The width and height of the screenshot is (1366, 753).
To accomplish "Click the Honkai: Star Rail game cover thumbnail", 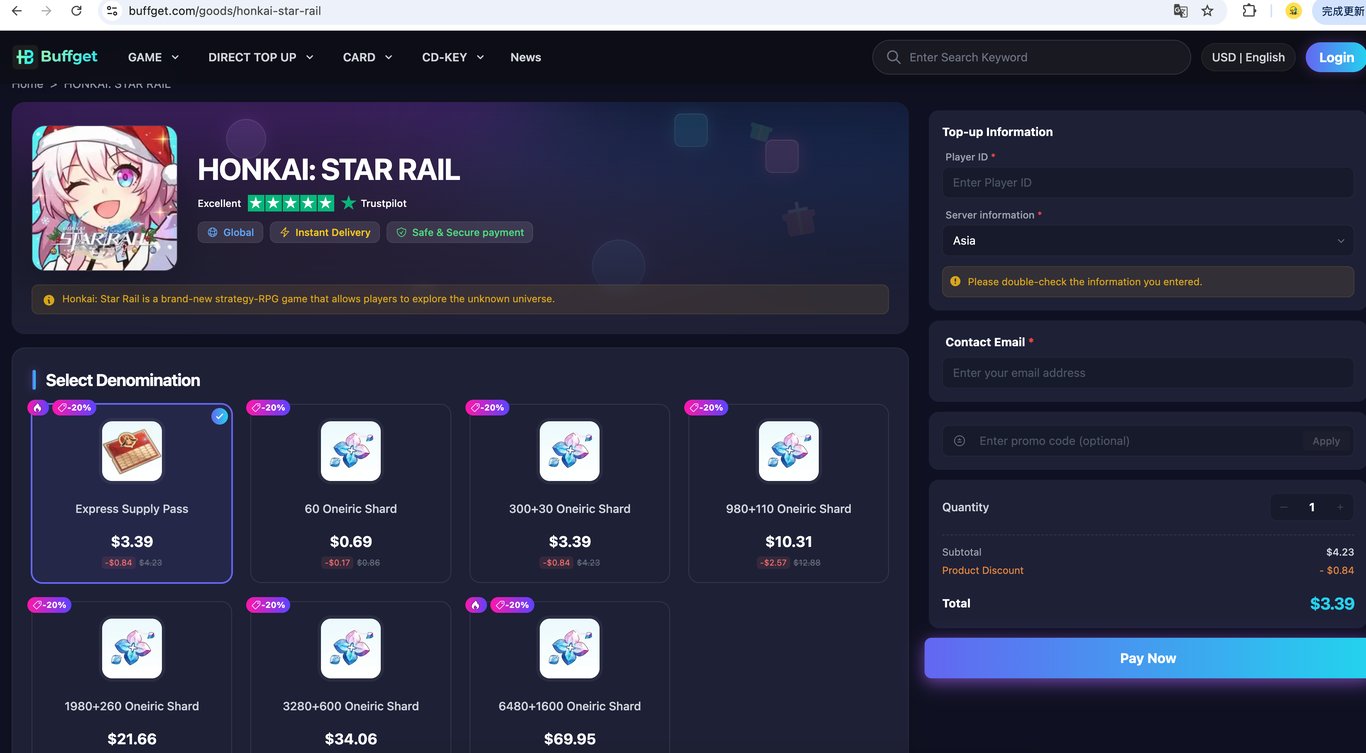I will [105, 198].
